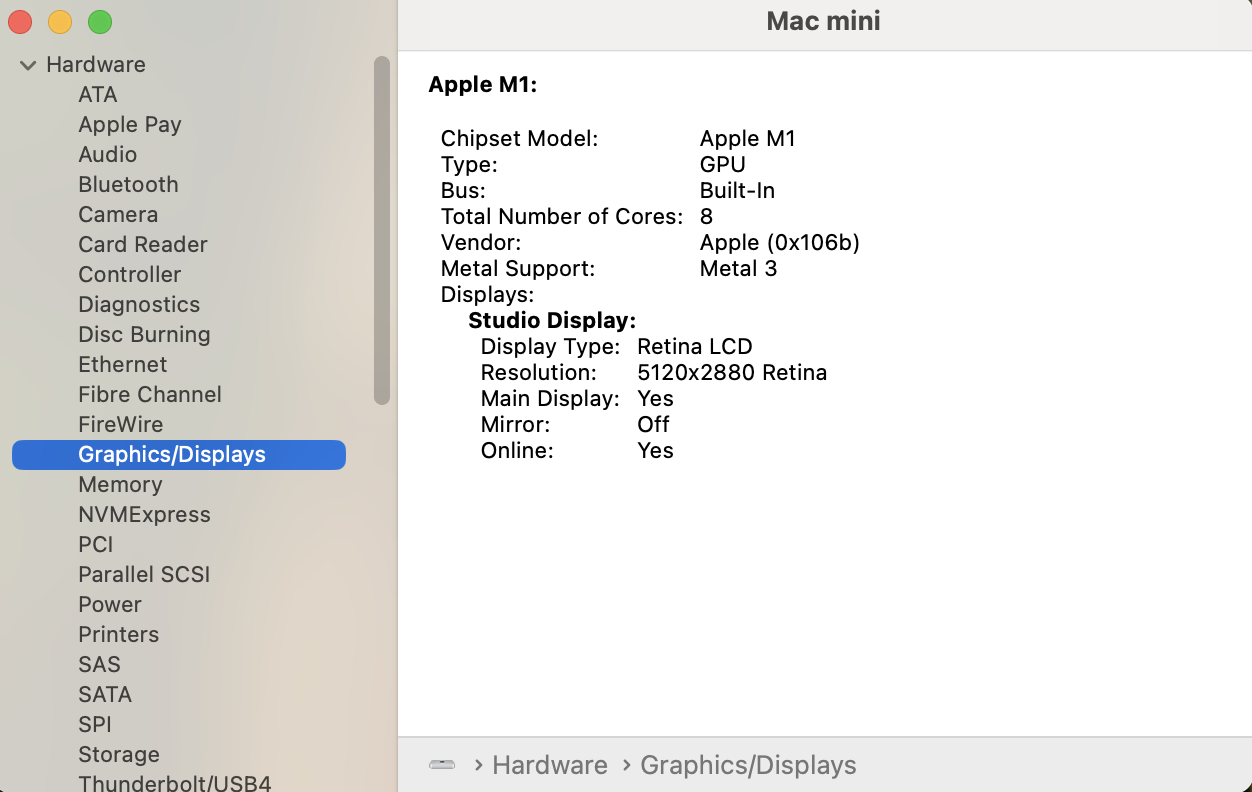
Task: Open the PCI sidebar entry
Action: tap(96, 544)
